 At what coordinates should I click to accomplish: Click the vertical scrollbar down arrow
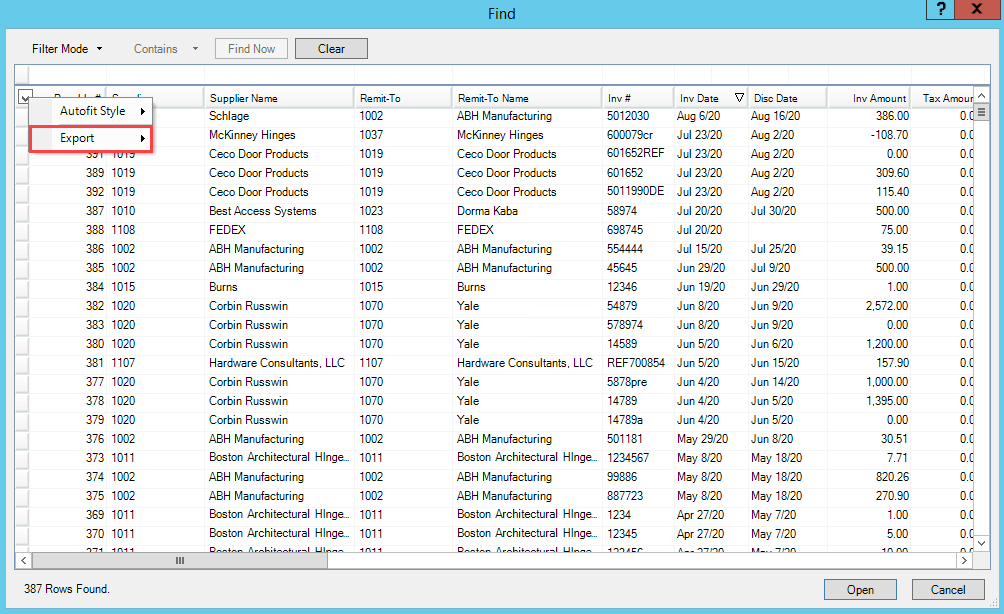click(982, 543)
